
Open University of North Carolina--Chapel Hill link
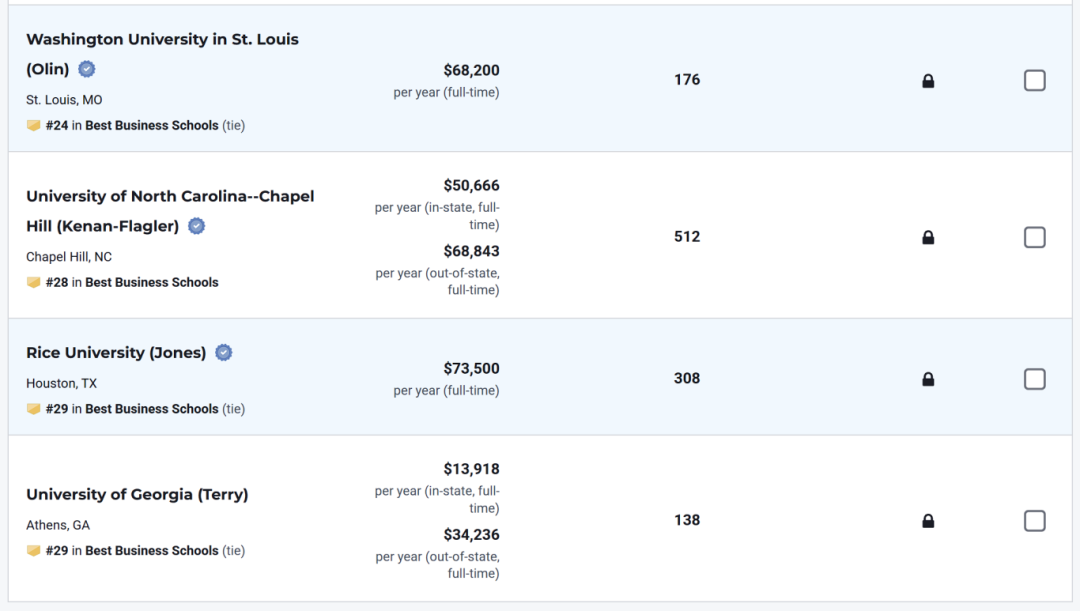(x=170, y=196)
